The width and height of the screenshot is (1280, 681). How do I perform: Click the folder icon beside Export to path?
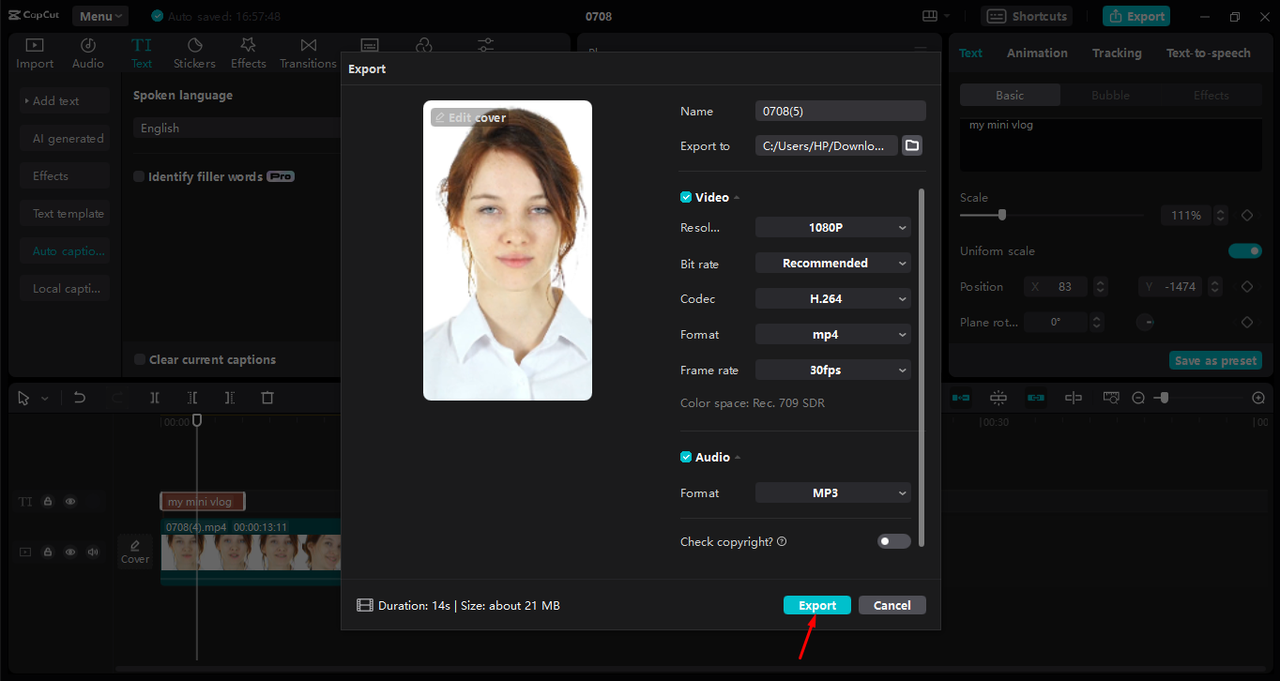click(911, 146)
